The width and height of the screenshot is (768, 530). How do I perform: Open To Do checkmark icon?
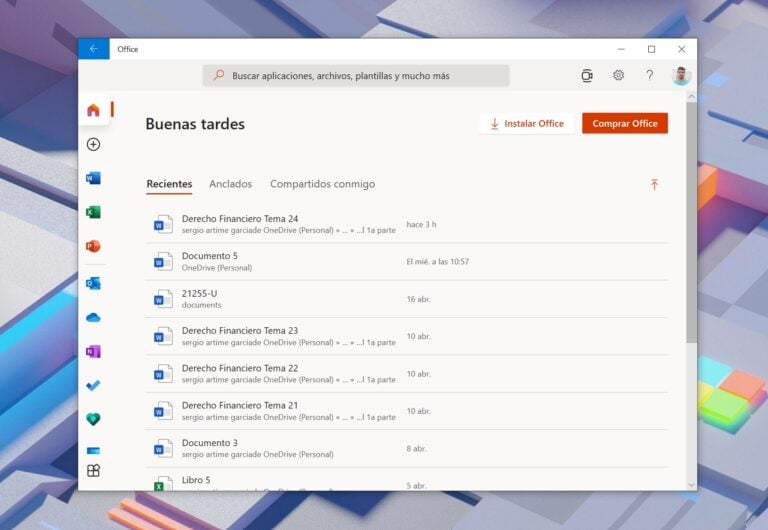click(93, 385)
